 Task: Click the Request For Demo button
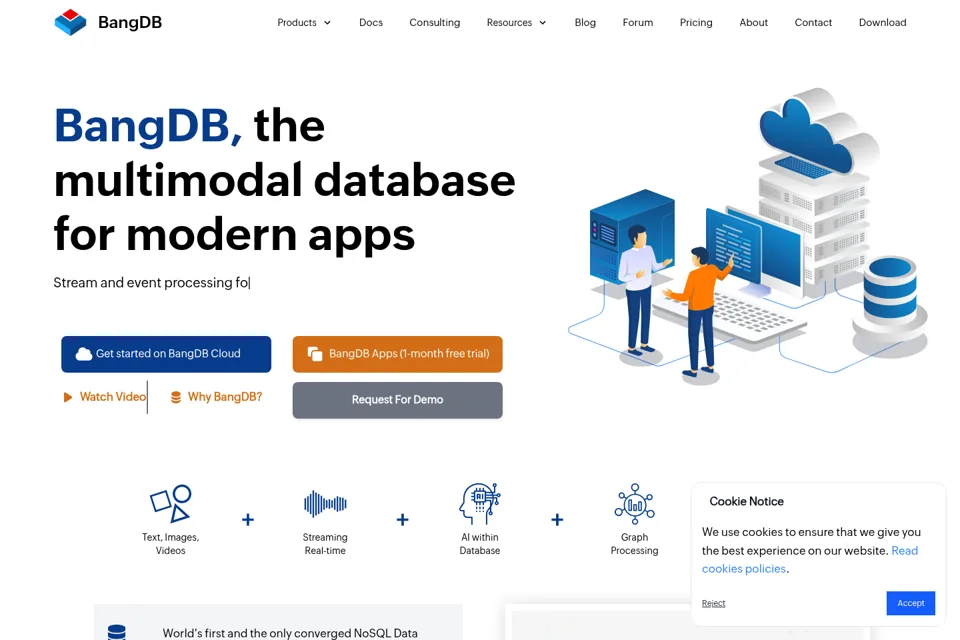[397, 400]
